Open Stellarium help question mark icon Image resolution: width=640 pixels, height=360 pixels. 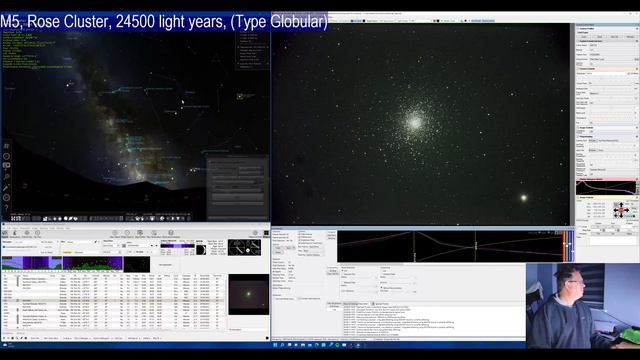point(6,208)
